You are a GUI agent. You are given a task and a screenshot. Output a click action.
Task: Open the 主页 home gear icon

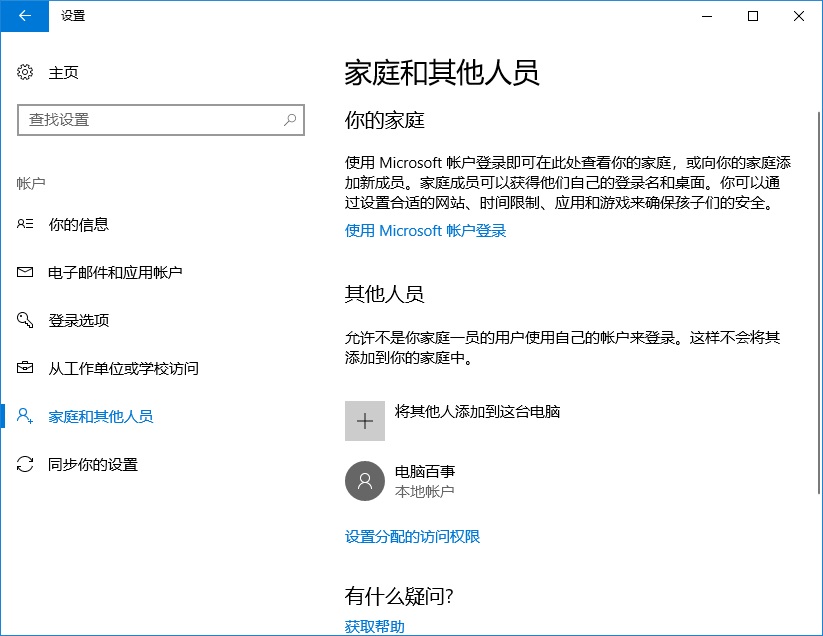coord(24,72)
